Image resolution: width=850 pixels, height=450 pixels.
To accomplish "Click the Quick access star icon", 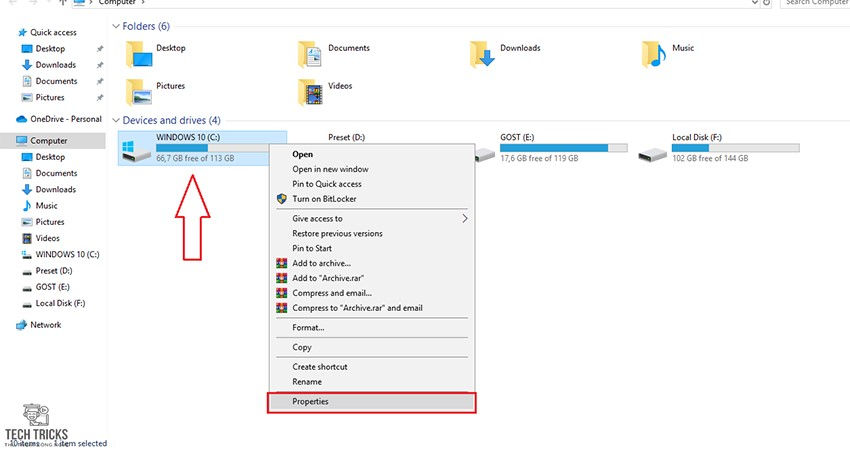I will pos(22,33).
